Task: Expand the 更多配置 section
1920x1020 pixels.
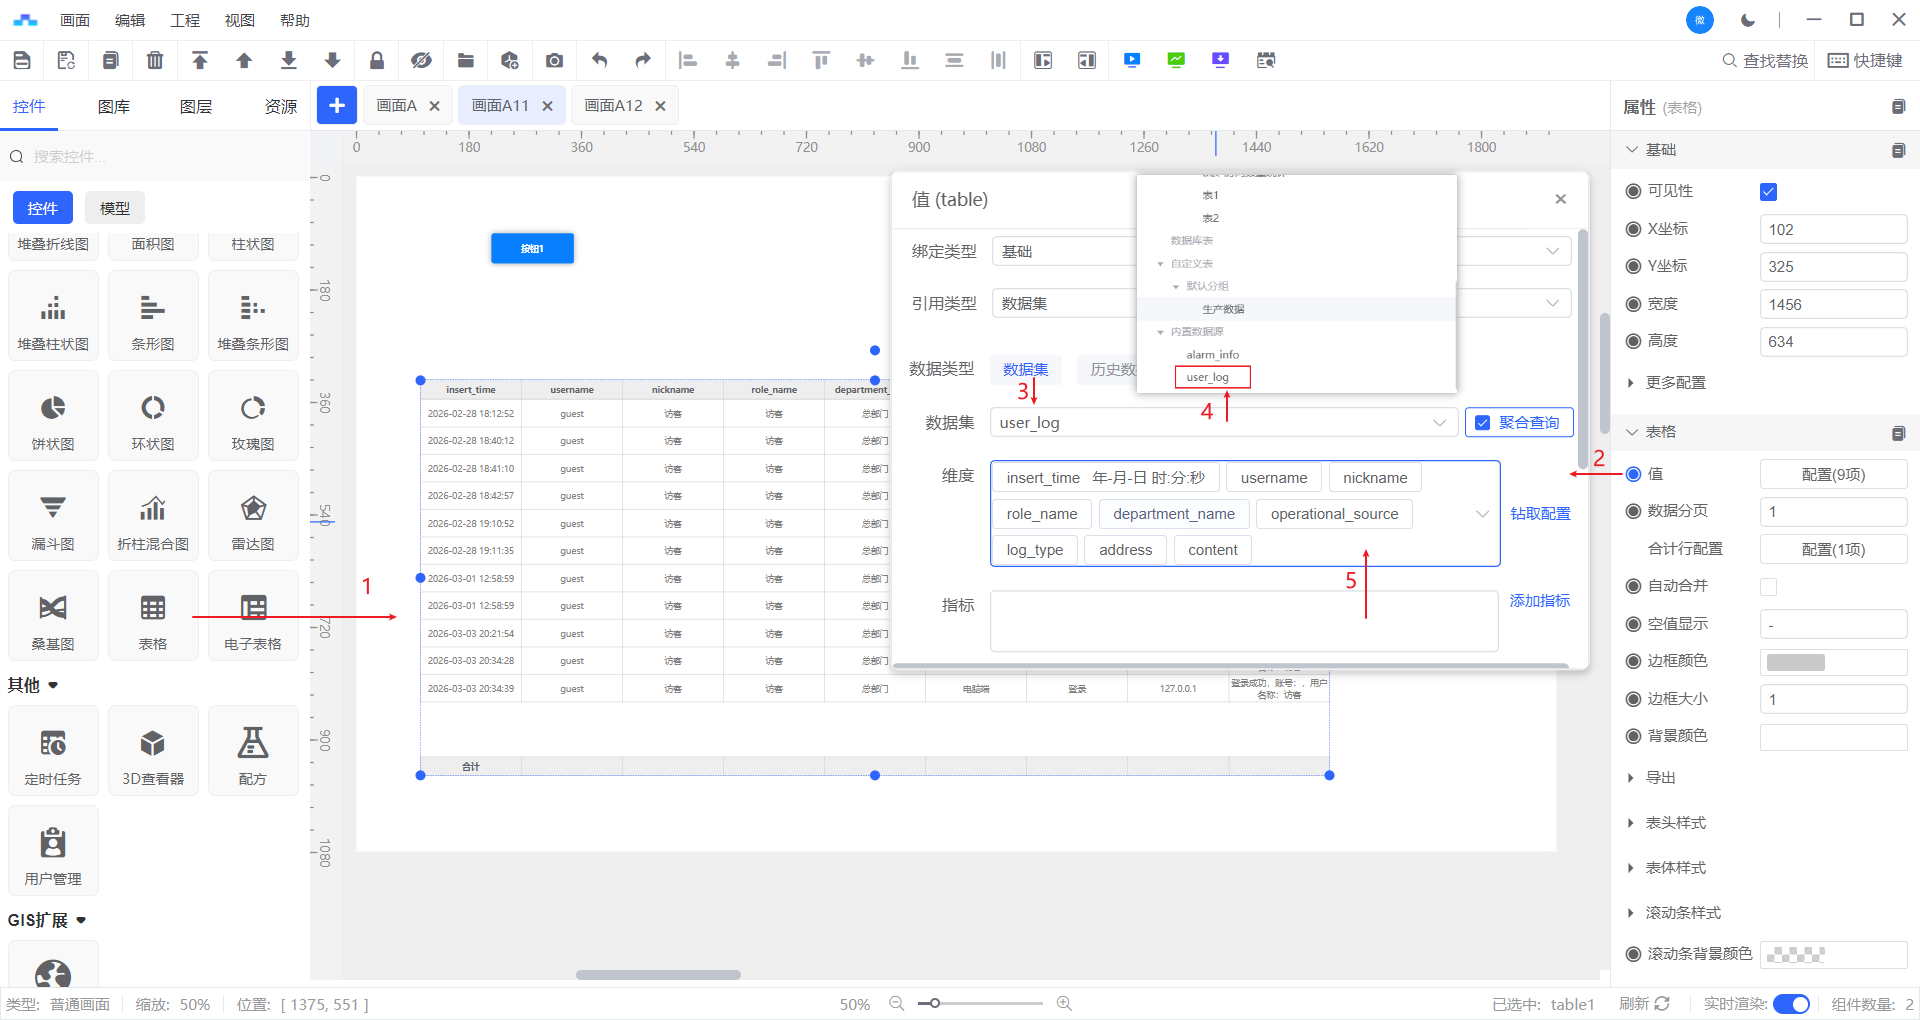Action: click(x=1675, y=383)
